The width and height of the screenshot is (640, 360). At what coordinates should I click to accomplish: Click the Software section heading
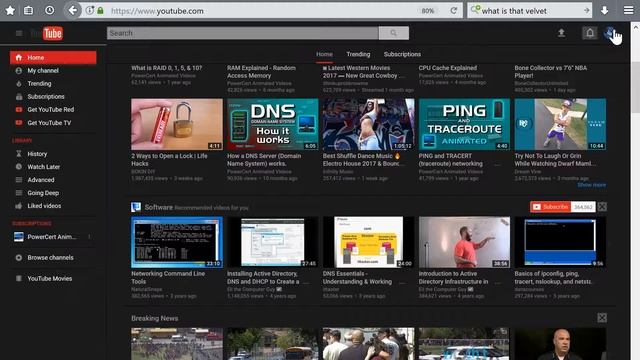158,207
